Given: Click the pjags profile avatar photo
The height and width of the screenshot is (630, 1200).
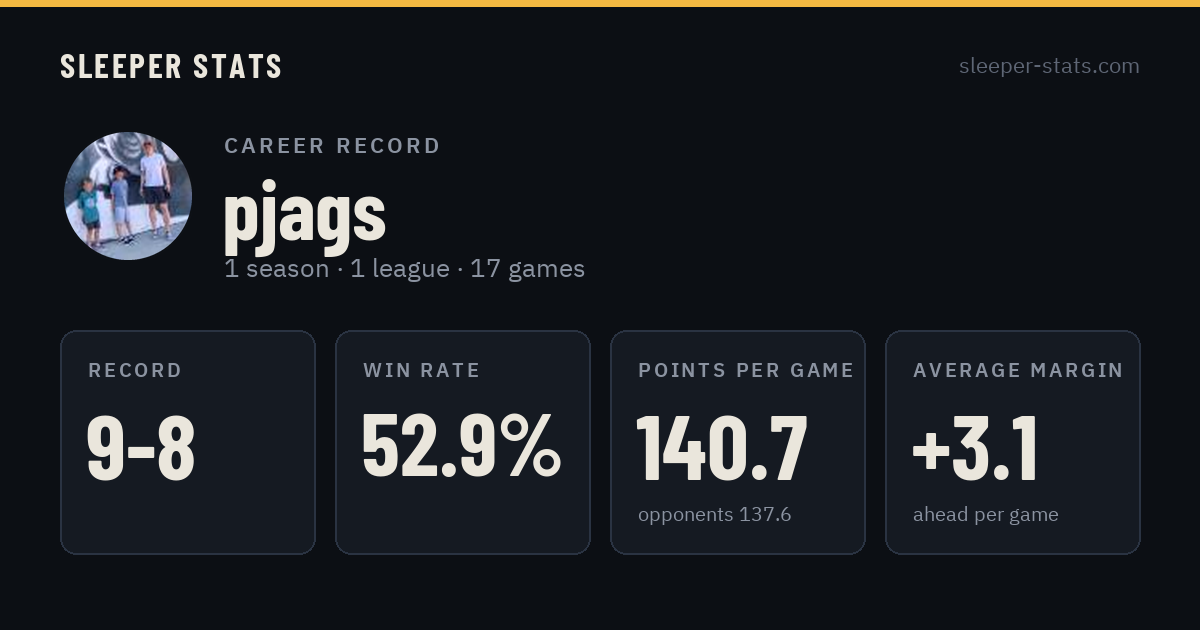Looking at the screenshot, I should (x=128, y=196).
